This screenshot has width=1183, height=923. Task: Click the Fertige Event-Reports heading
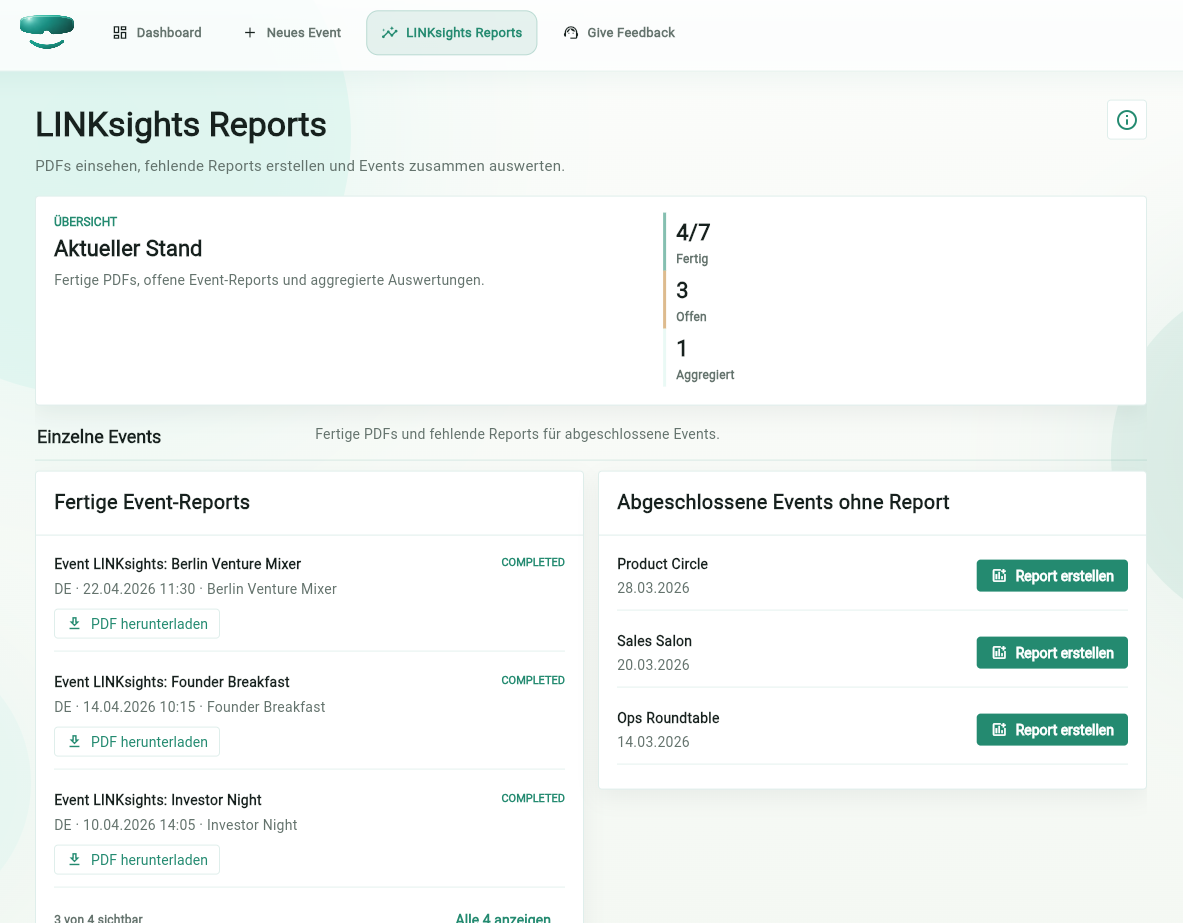(x=152, y=502)
